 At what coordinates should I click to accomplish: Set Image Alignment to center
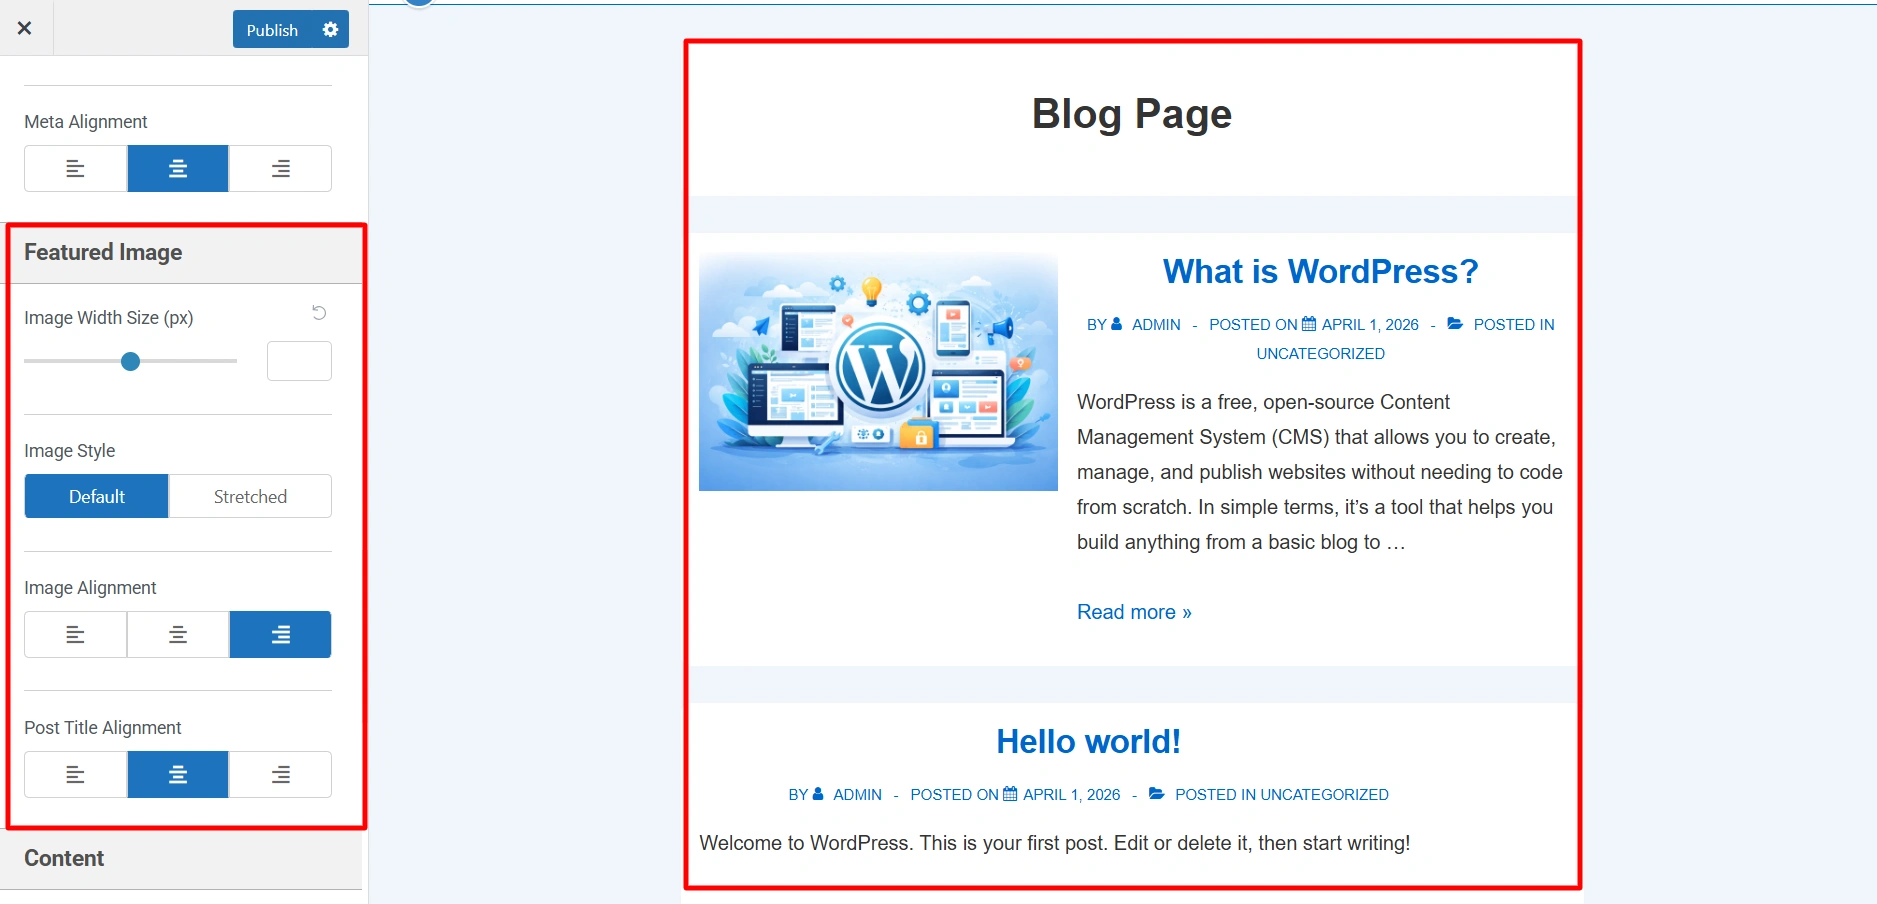click(178, 635)
